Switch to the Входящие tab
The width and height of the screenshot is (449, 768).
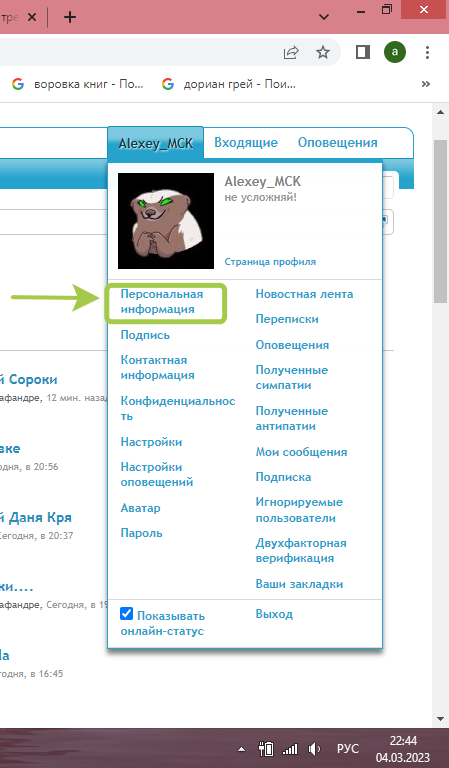246,143
